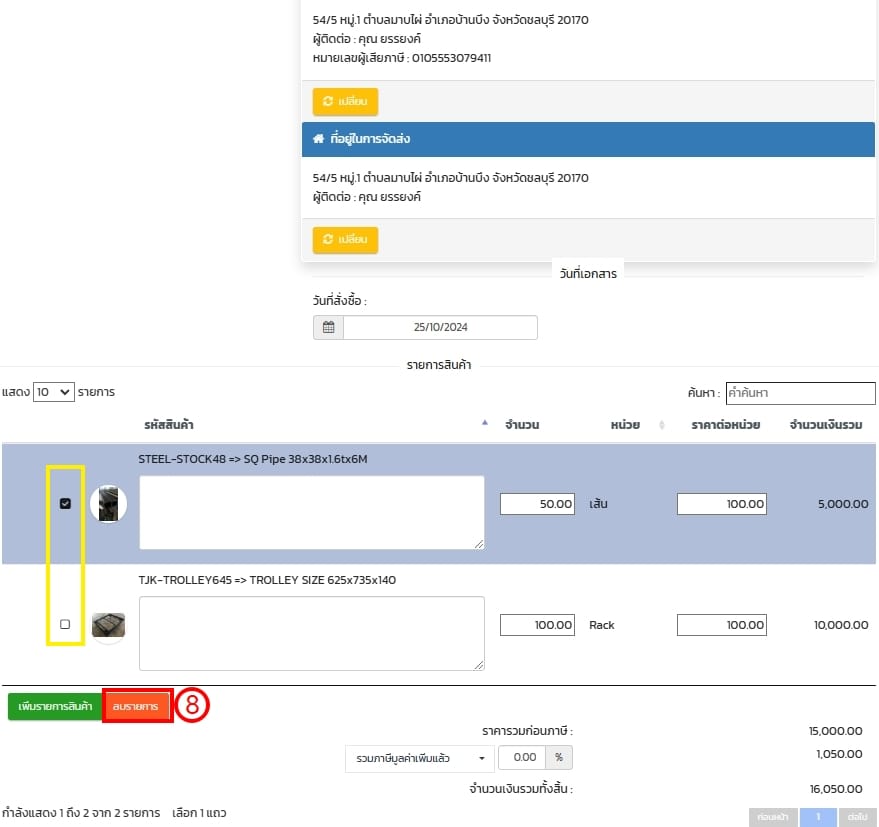The height and width of the screenshot is (827, 879).
Task: Open the แสดง rows-per-page dropdown
Action: pos(54,392)
